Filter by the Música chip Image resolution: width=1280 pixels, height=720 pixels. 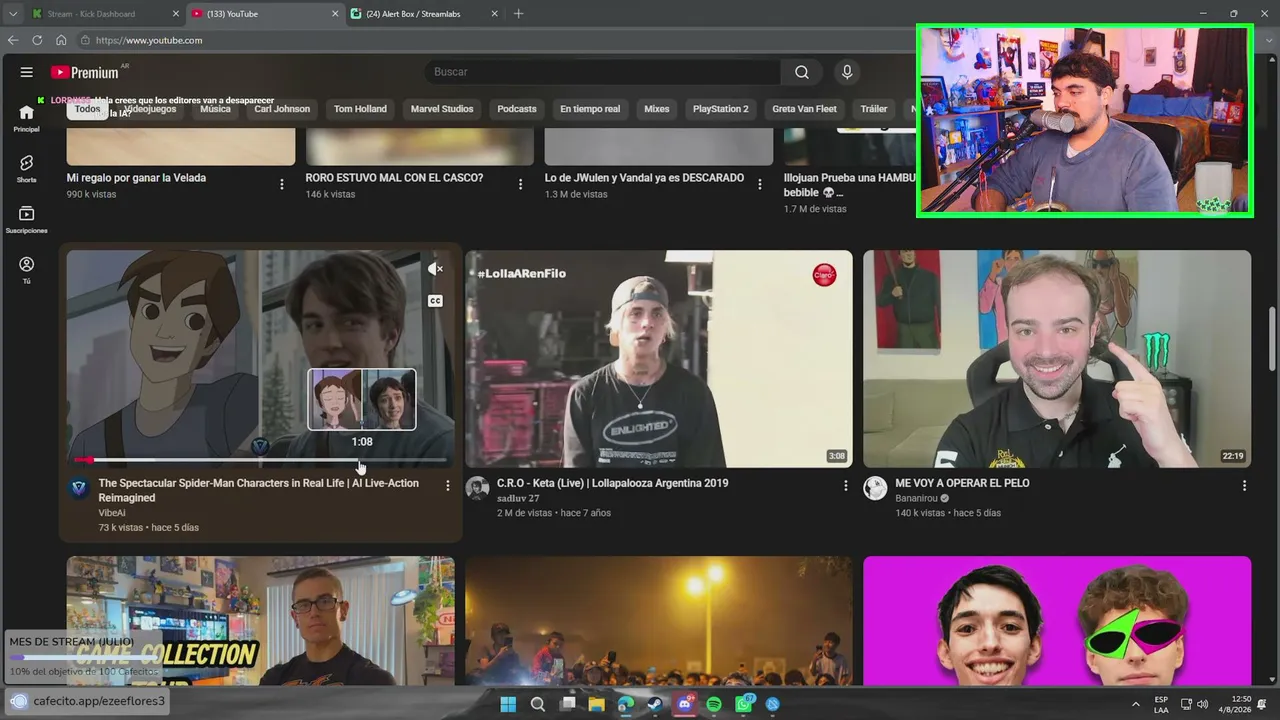[215, 109]
